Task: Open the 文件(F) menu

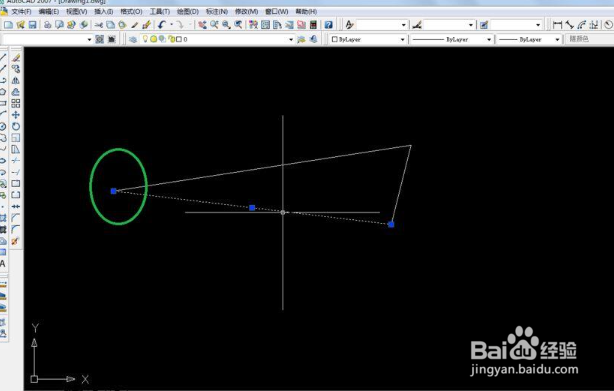Action: click(x=21, y=11)
